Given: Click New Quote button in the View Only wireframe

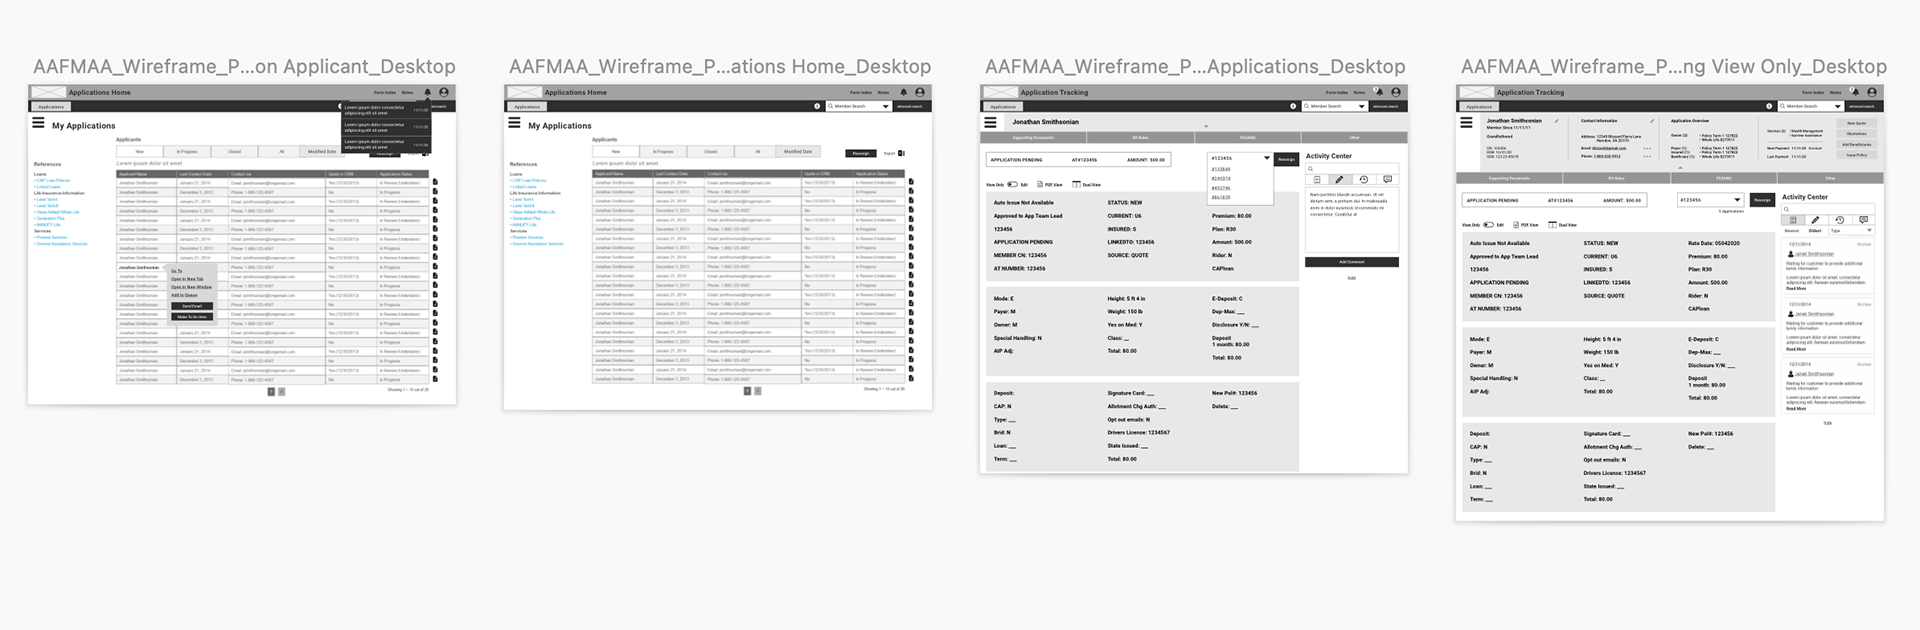Looking at the screenshot, I should [1857, 123].
